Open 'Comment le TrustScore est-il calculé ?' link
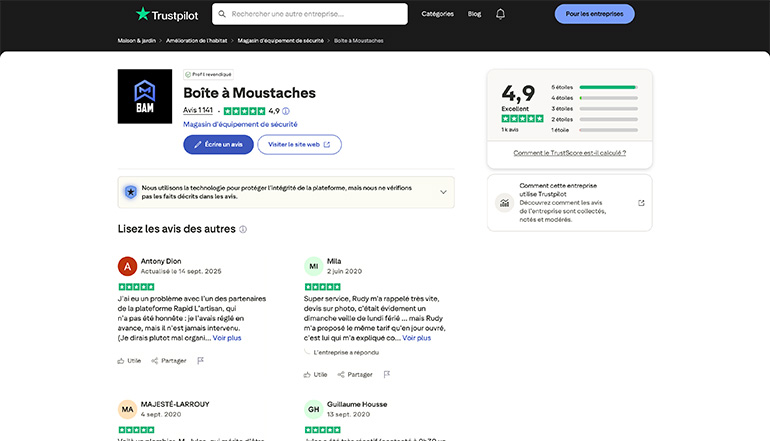Image resolution: width=770 pixels, height=441 pixels. tap(570, 153)
